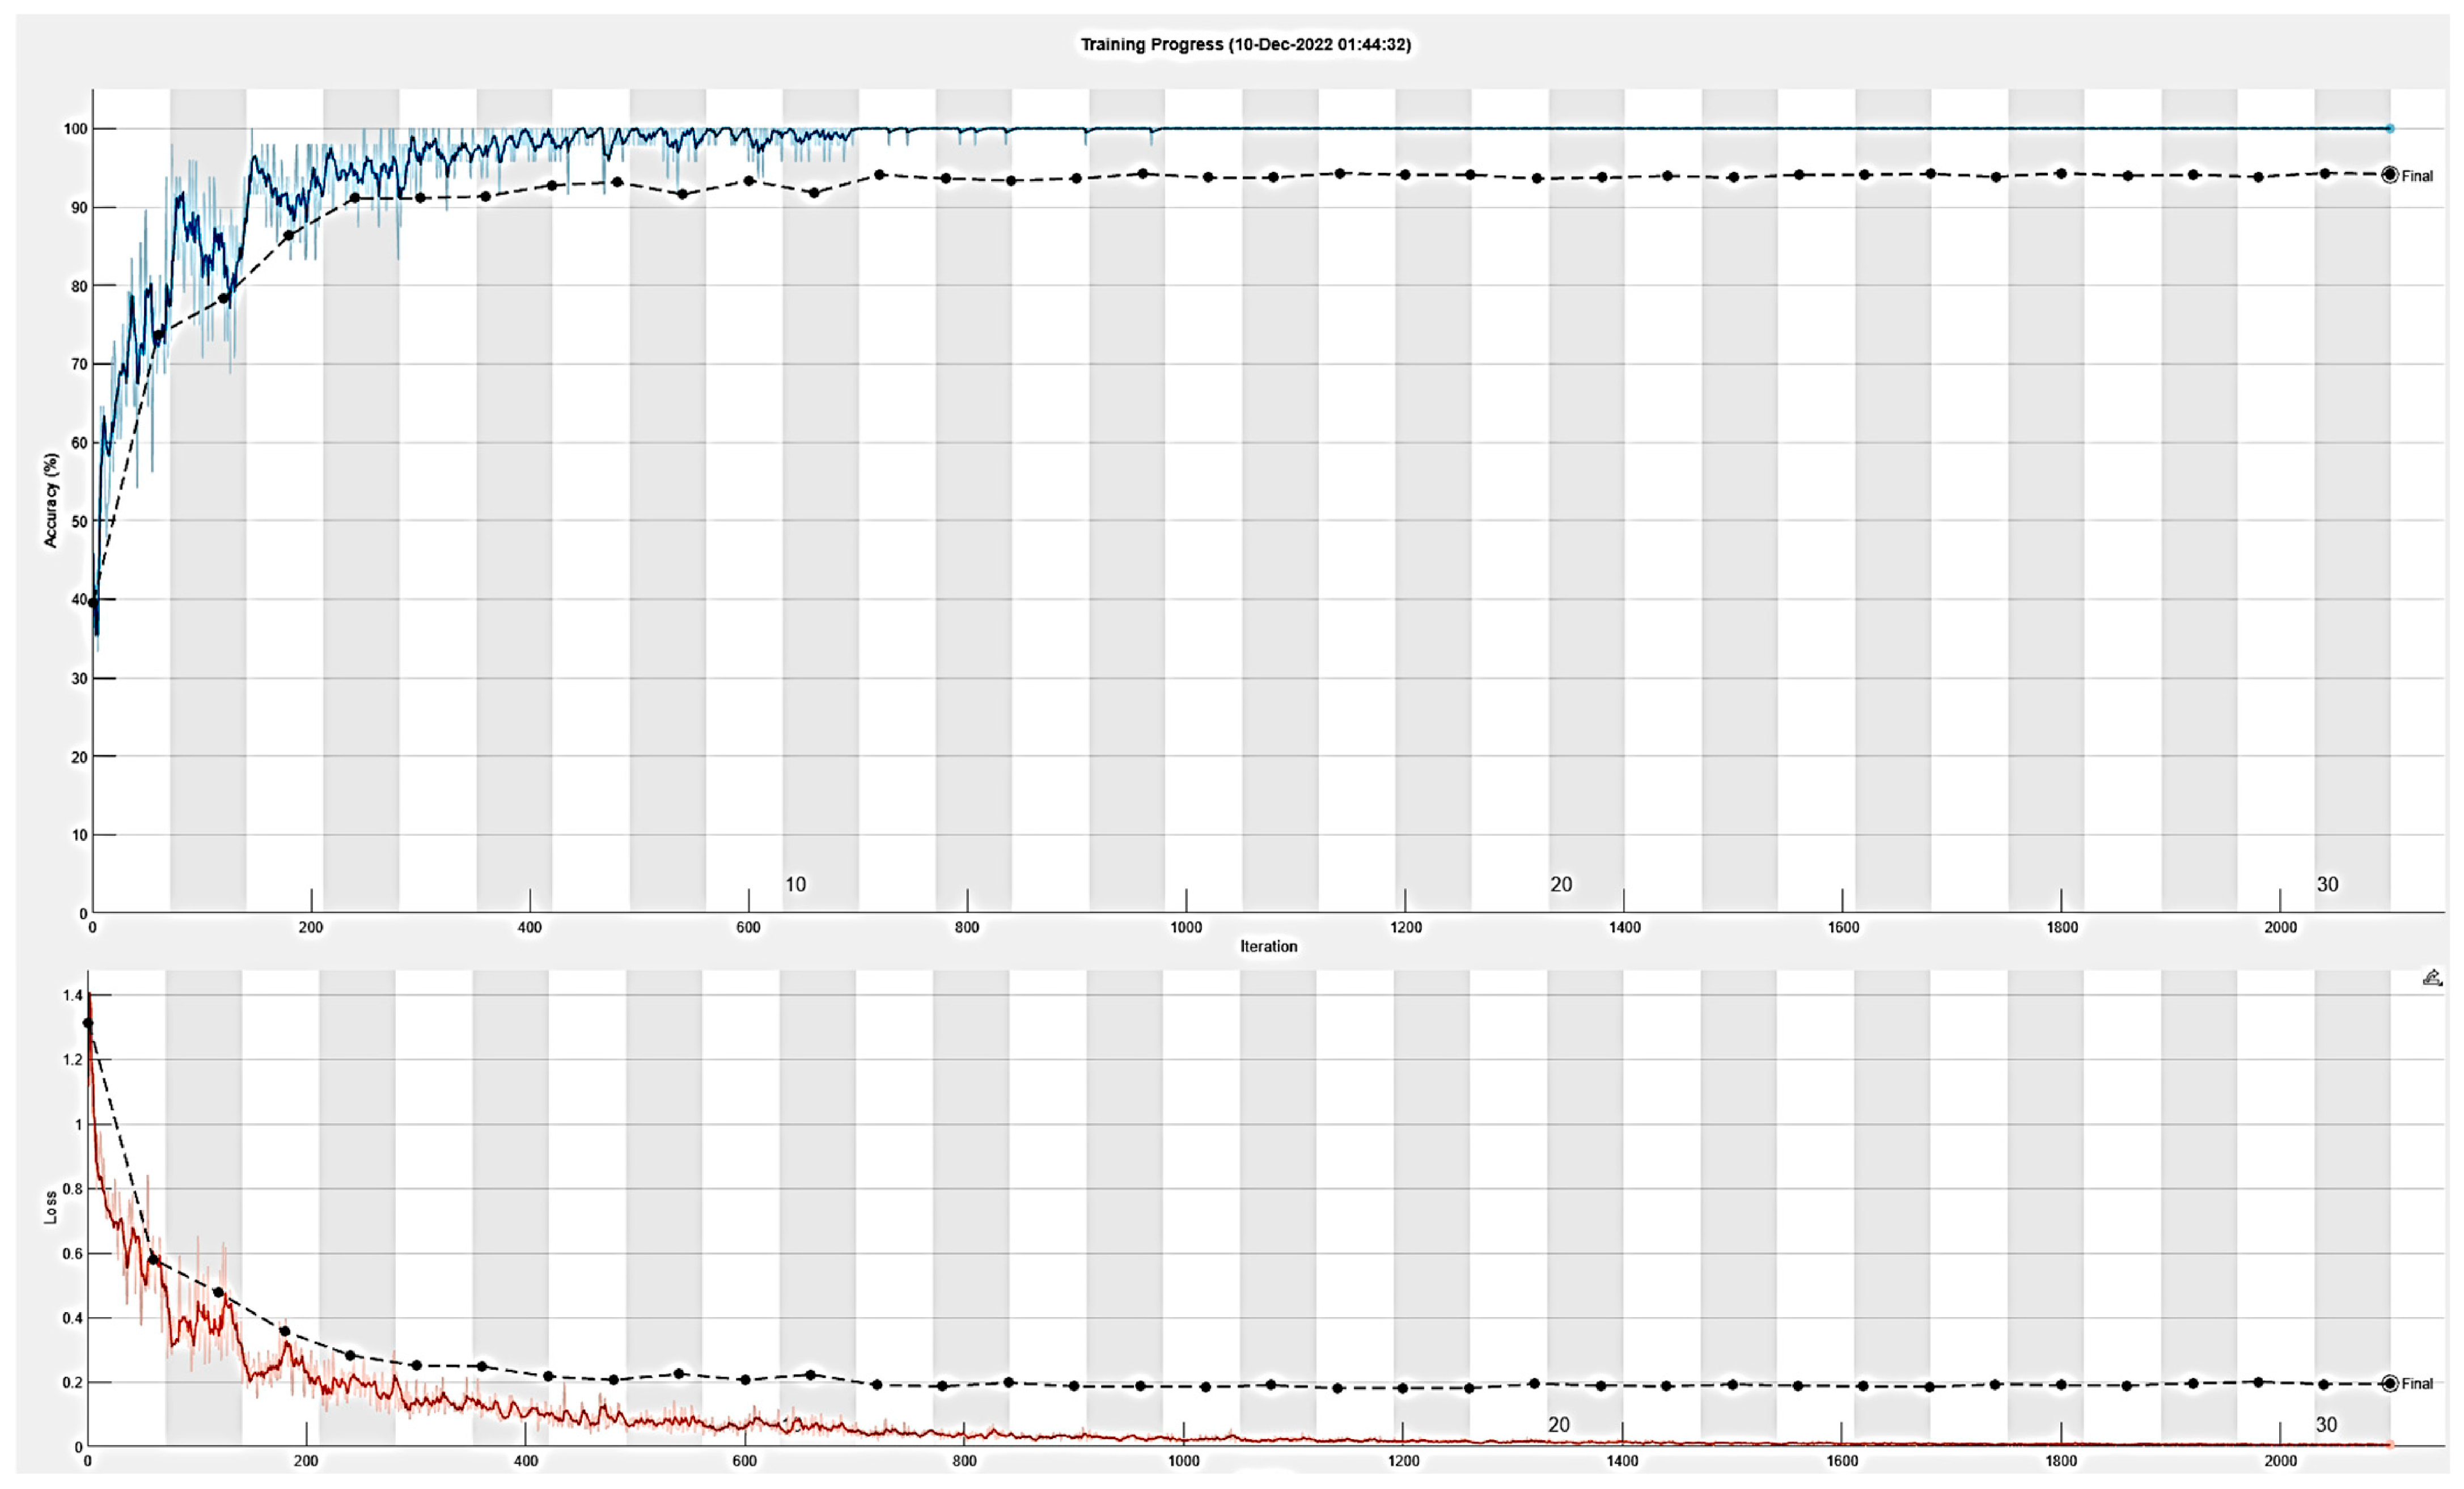Click the Final label beside the accuracy plot
This screenshot has height=1489, width=2464.
[x=2417, y=176]
